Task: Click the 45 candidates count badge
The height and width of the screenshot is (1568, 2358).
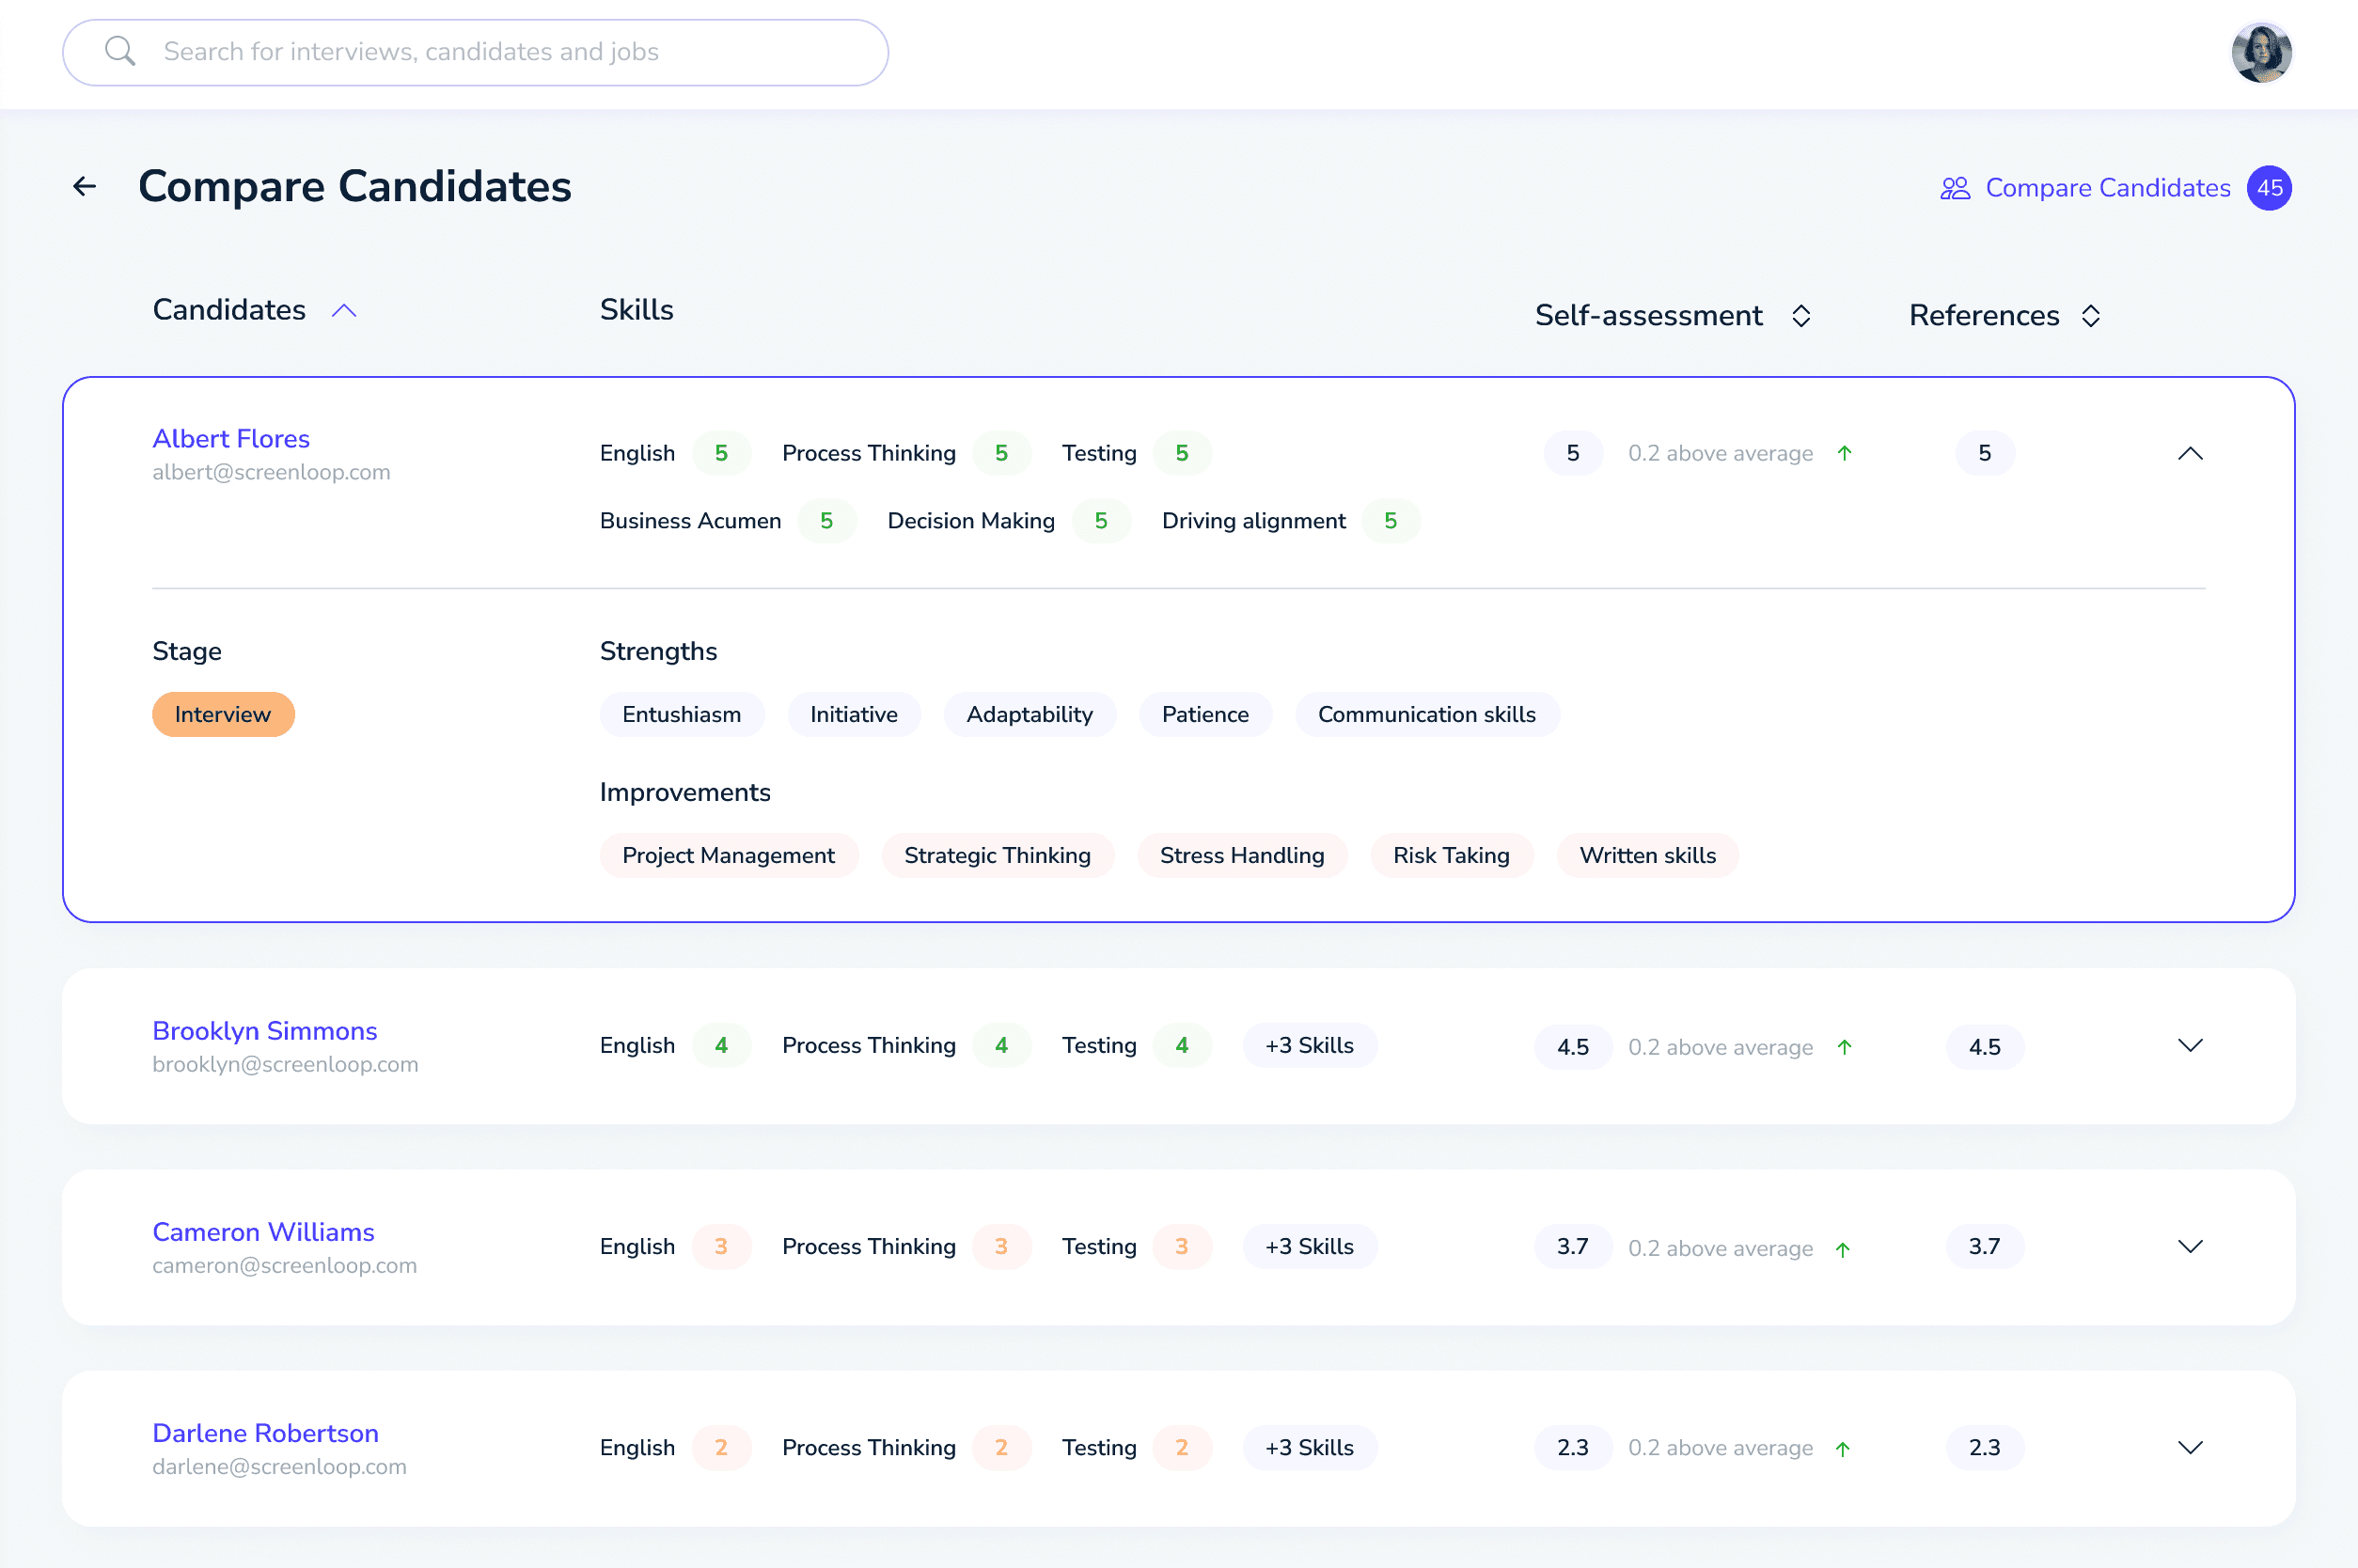Action: (2268, 188)
